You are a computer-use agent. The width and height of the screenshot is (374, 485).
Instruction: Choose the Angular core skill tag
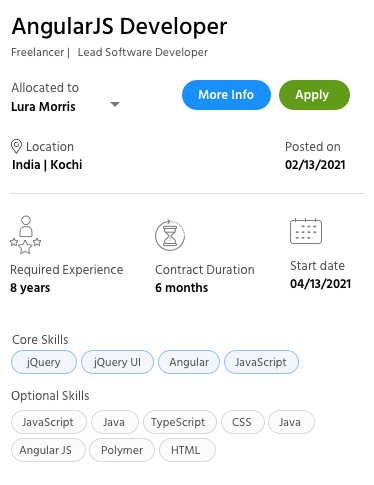[x=189, y=362]
